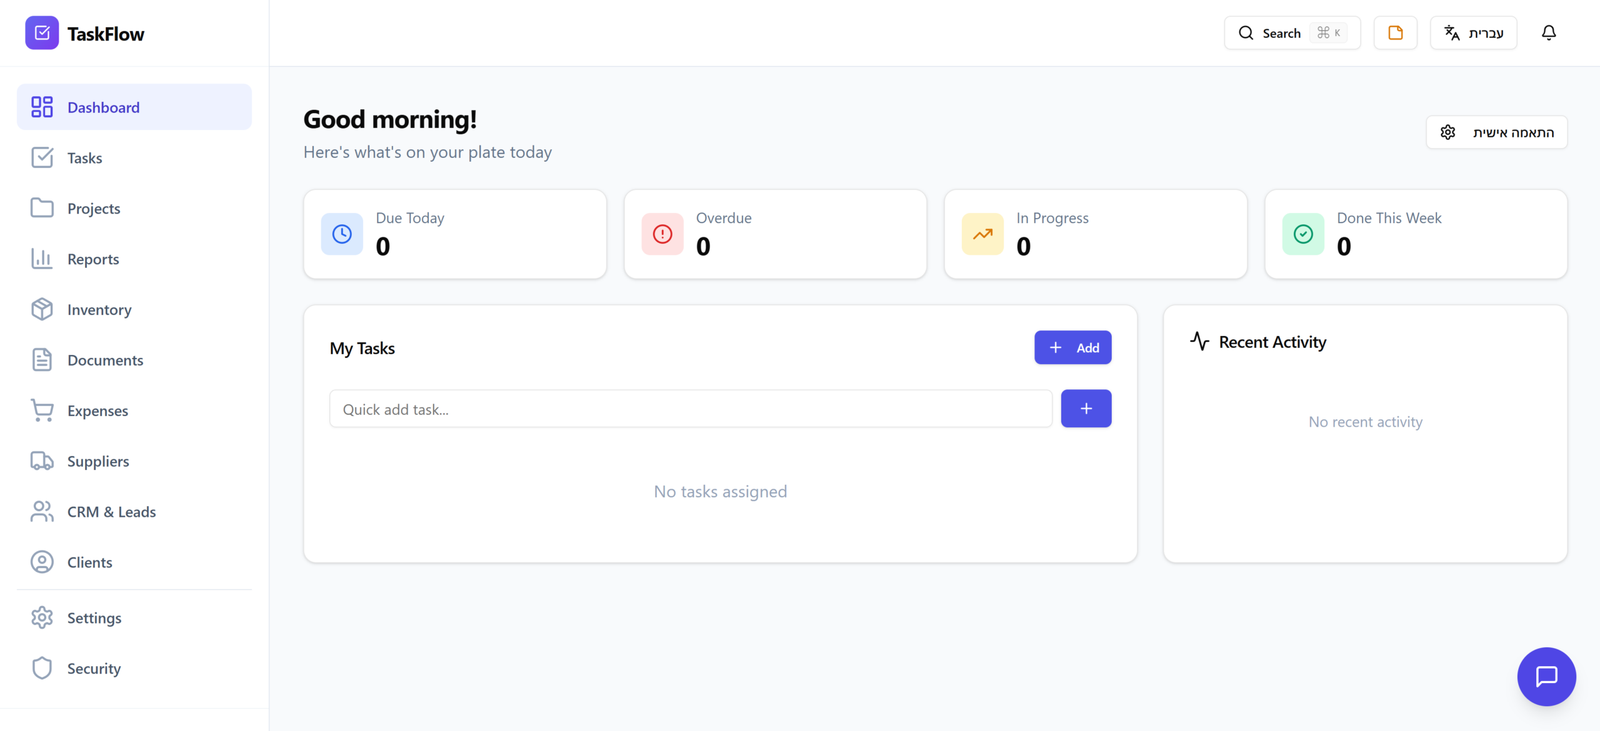1600x731 pixels.
Task: Click the Overdue alert icon
Action: 662,234
